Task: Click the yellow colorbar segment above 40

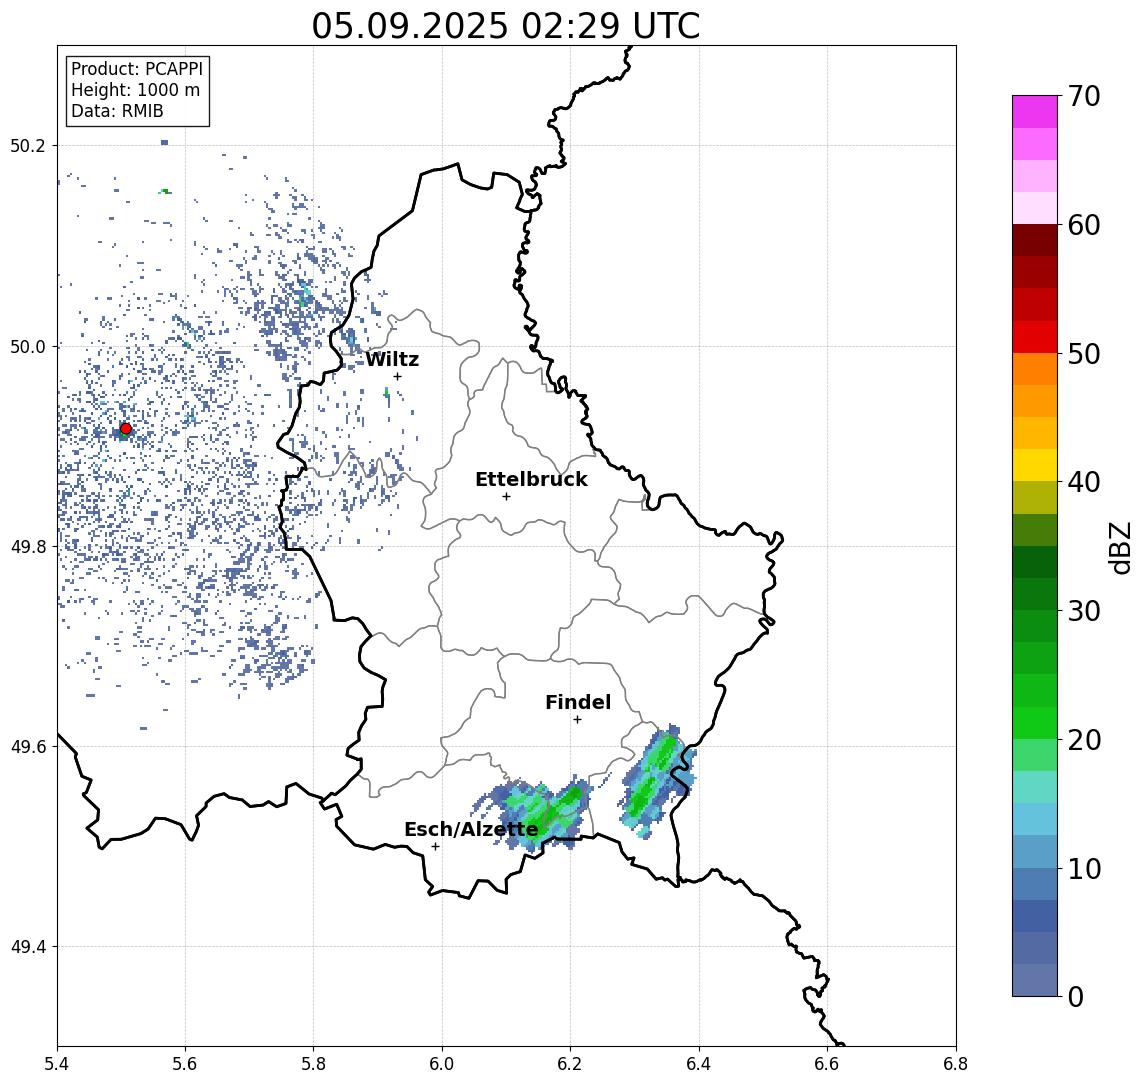Action: [1035, 465]
